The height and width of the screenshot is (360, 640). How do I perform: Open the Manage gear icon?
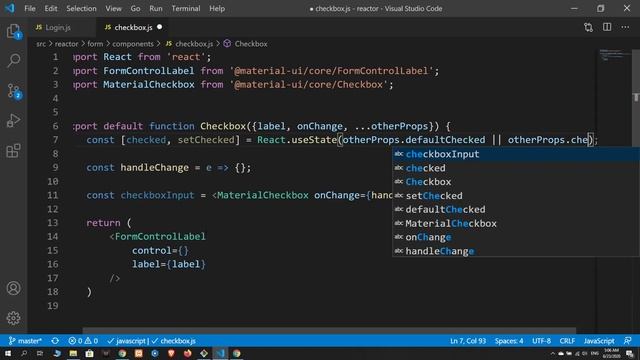pyautogui.click(x=13, y=318)
